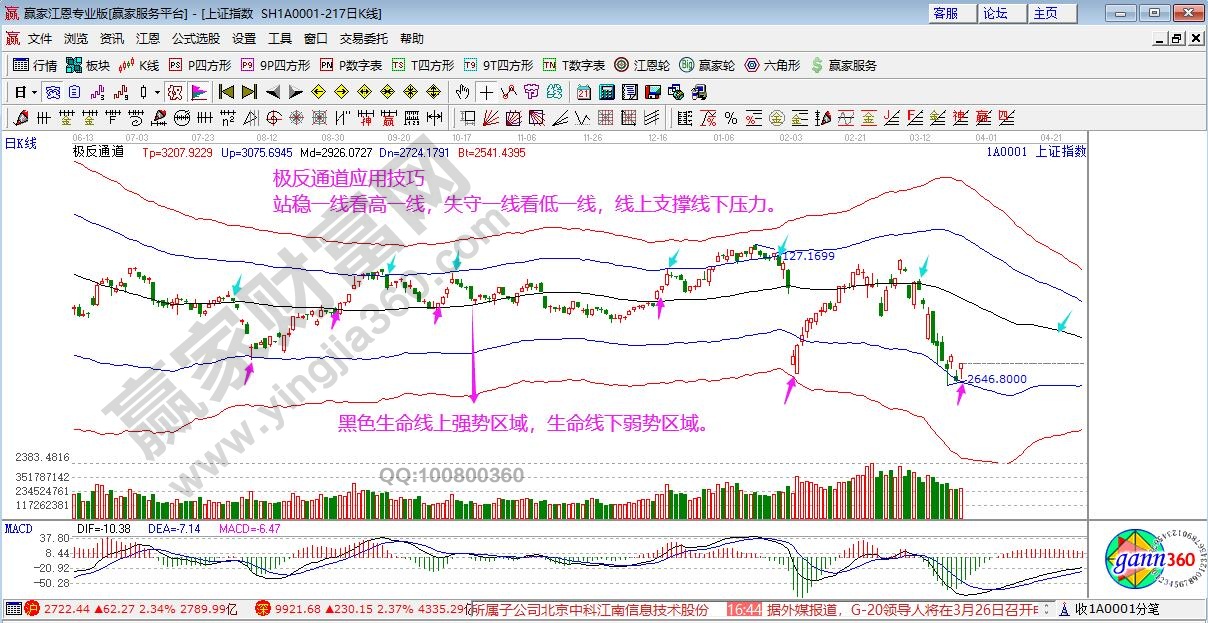The image size is (1208, 623).
Task: Click the 论坛 forum button
Action: (995, 13)
